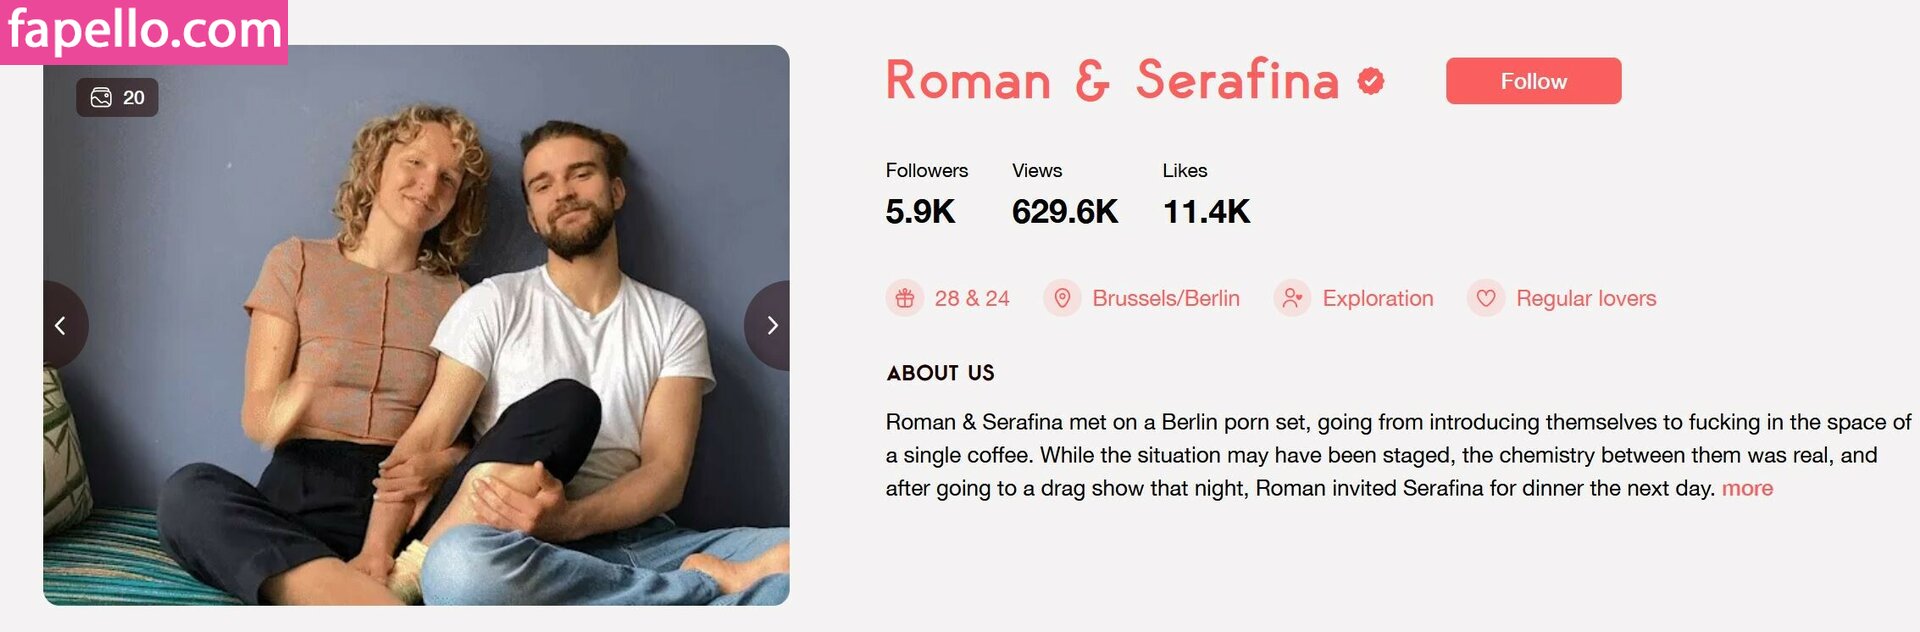
Task: Follow Roman & Serafina
Action: pyautogui.click(x=1533, y=81)
